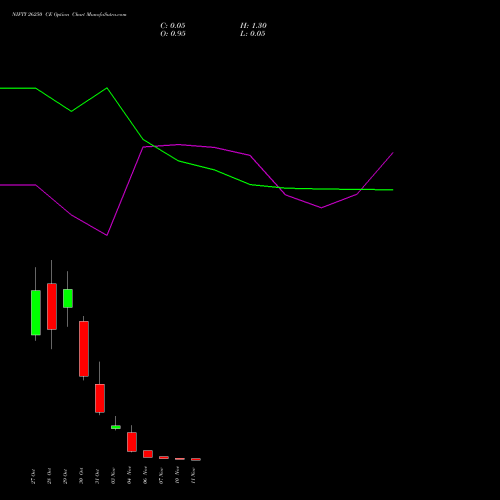This screenshot has height=500, width=500.
Task: Select the red candlestick for 30 Oct
Action: pos(84,349)
